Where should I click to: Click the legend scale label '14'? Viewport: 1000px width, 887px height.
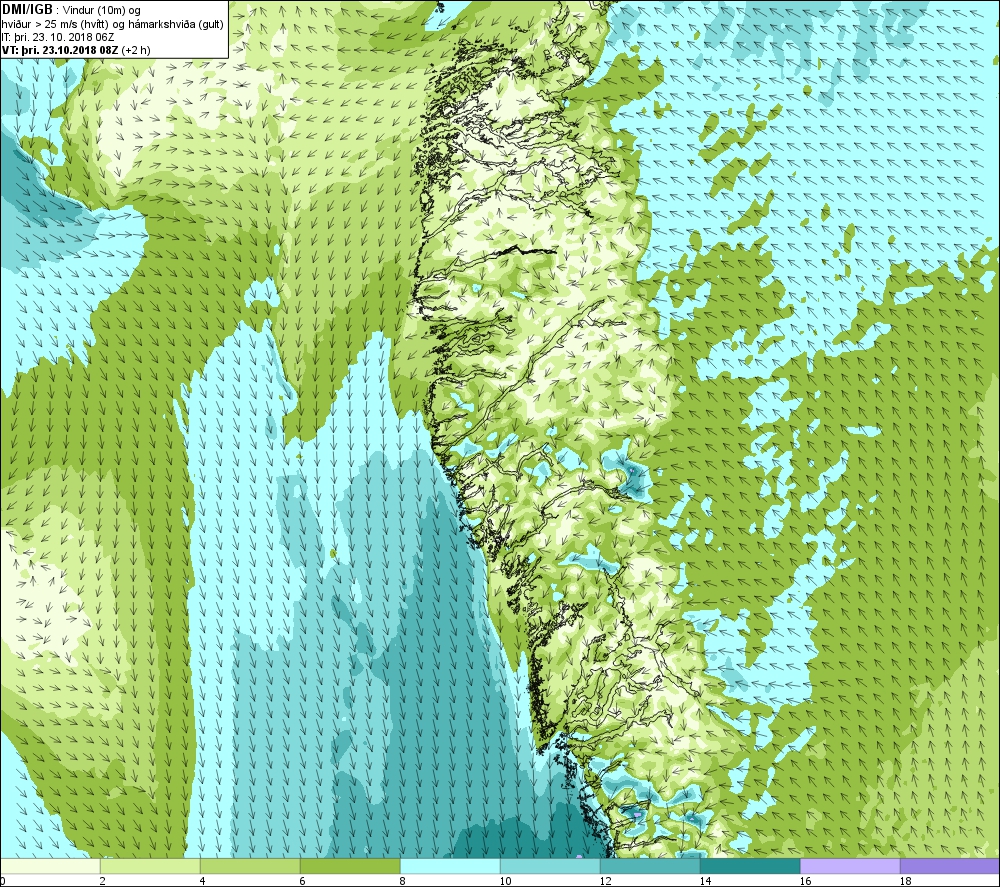coord(705,881)
